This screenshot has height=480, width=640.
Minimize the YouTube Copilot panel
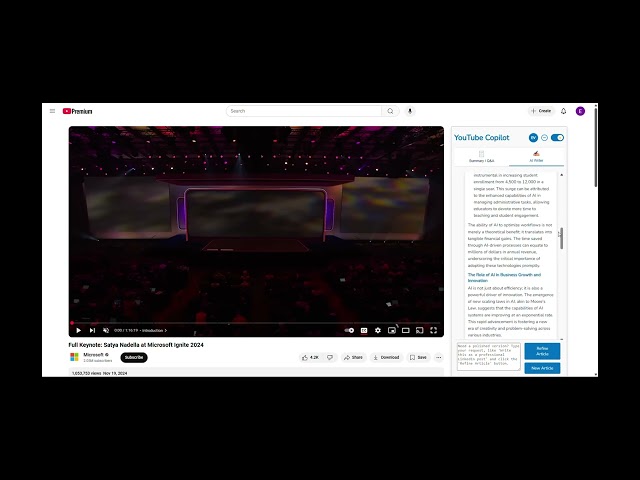(544, 138)
